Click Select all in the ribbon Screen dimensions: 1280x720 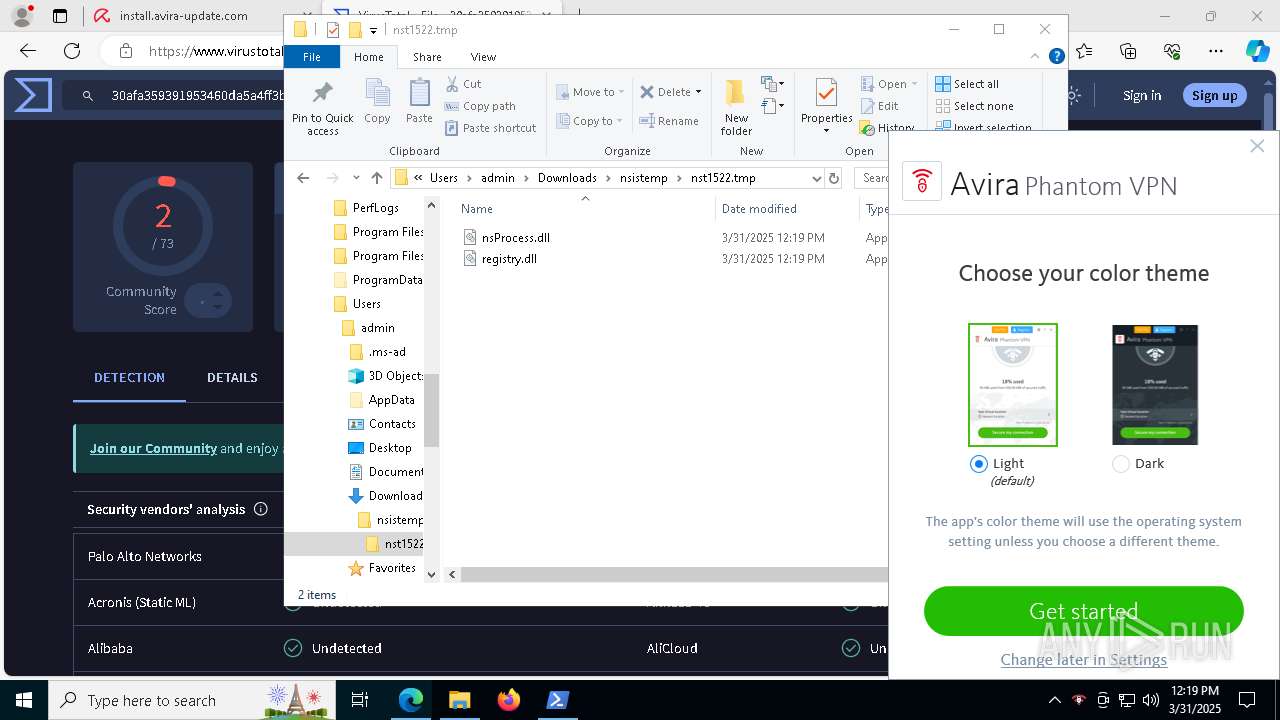pos(967,84)
